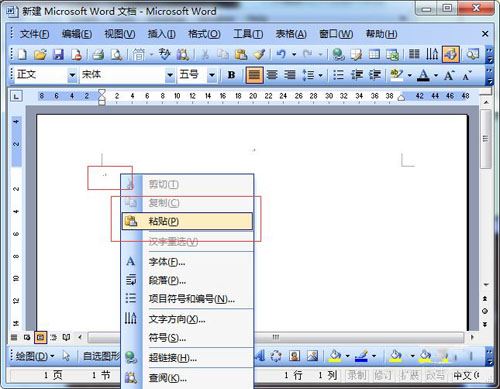
Task: Toggle the highlighted drawing toolbar button
Action: point(451,54)
